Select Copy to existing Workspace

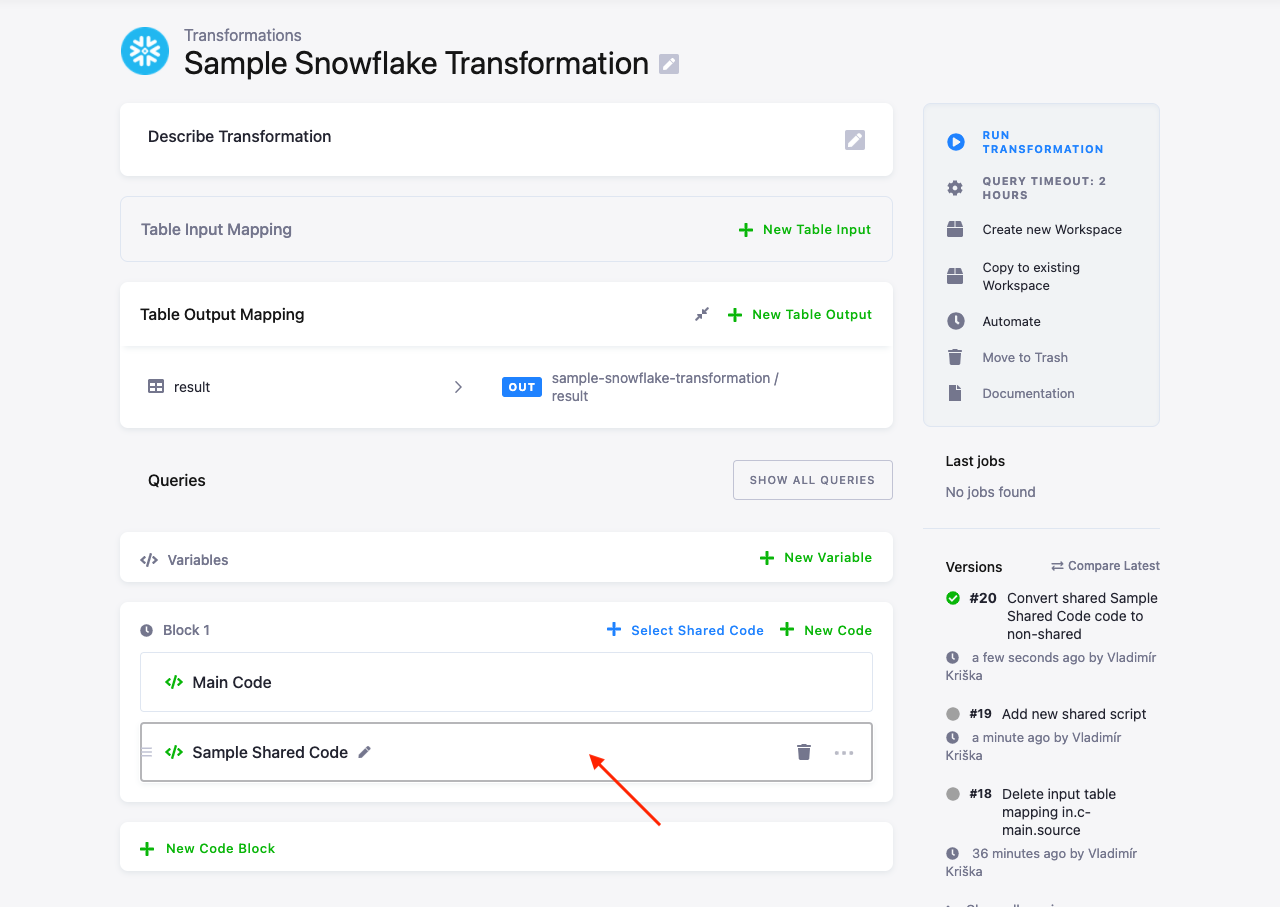point(1031,276)
